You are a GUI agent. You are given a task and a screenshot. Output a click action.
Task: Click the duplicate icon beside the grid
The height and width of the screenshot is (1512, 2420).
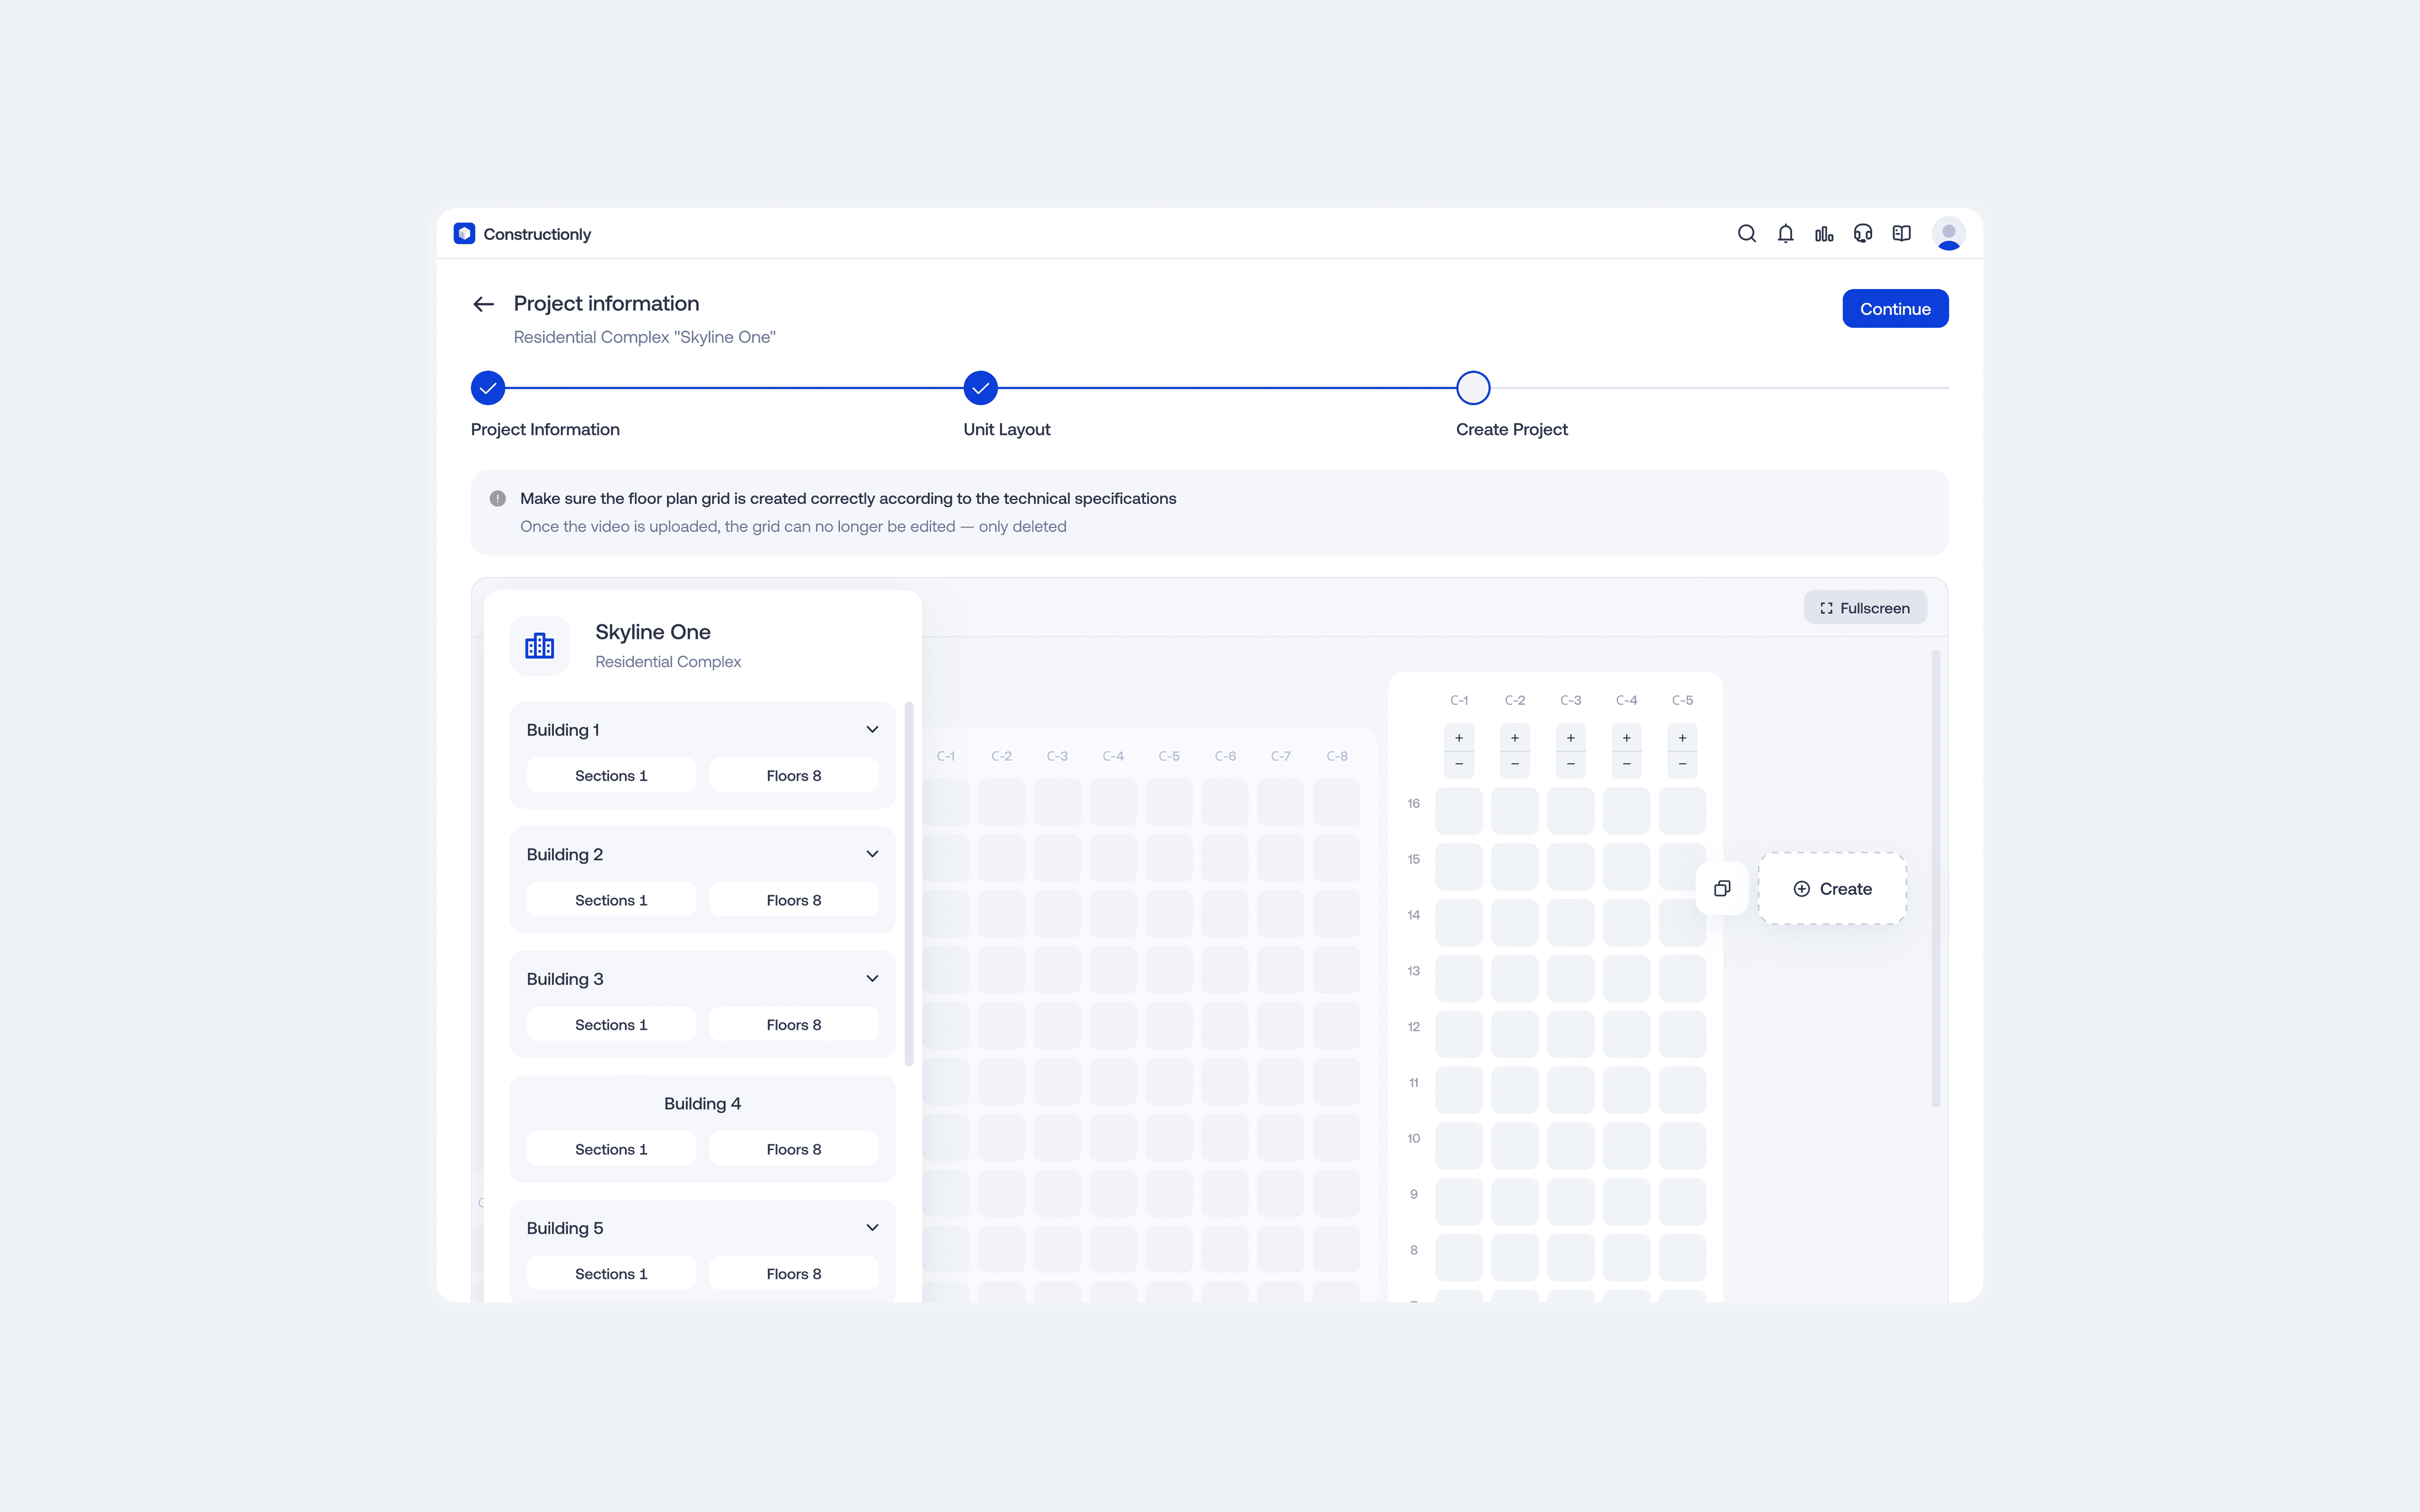point(1722,888)
